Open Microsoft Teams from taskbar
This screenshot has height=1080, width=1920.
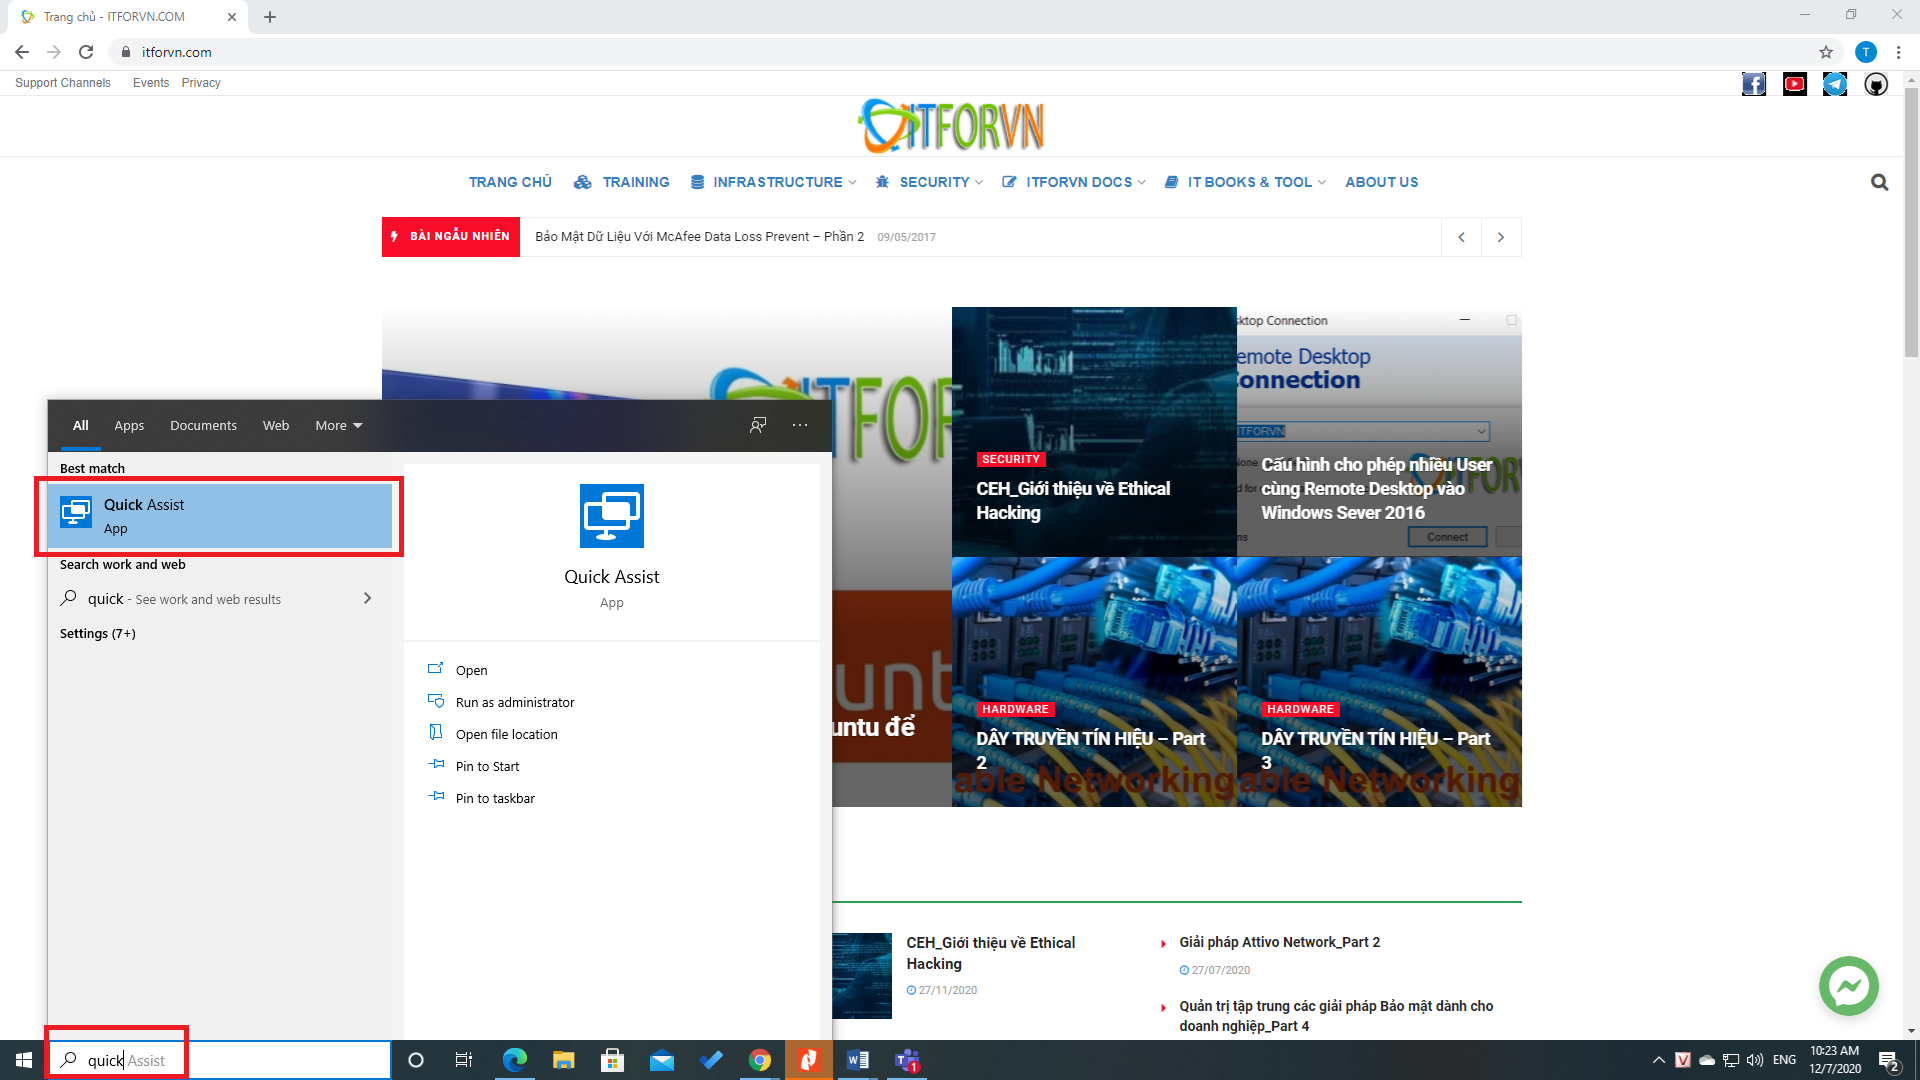pos(907,1060)
